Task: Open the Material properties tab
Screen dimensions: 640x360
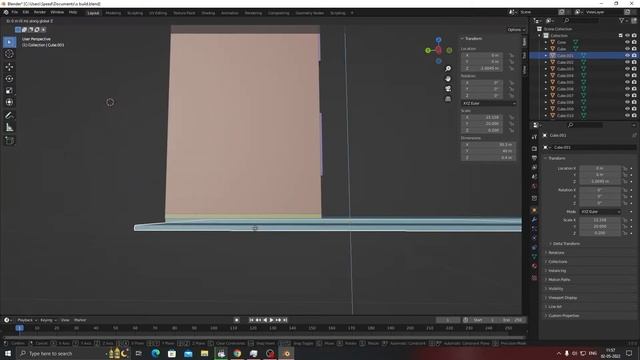Action: point(534,266)
